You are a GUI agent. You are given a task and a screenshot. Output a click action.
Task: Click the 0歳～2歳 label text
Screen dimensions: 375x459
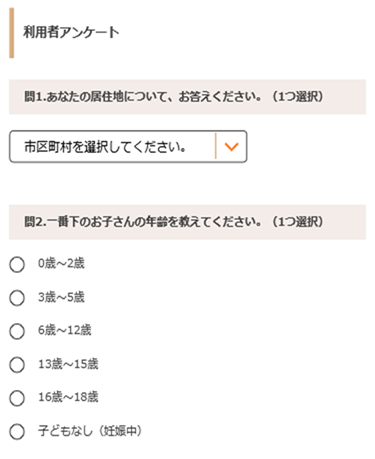tap(61, 264)
